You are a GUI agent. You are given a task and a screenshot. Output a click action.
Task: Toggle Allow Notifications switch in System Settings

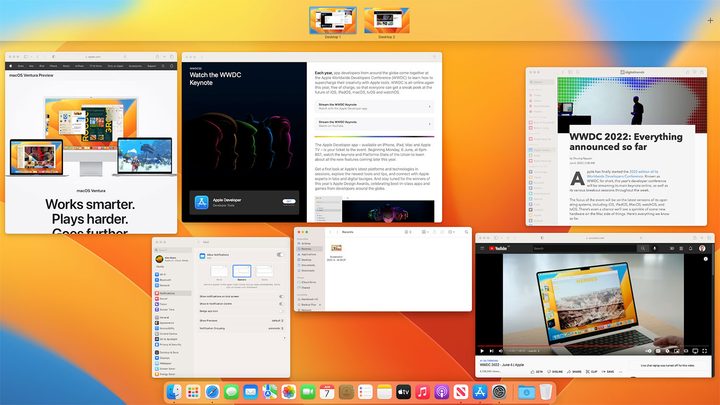coord(280,255)
